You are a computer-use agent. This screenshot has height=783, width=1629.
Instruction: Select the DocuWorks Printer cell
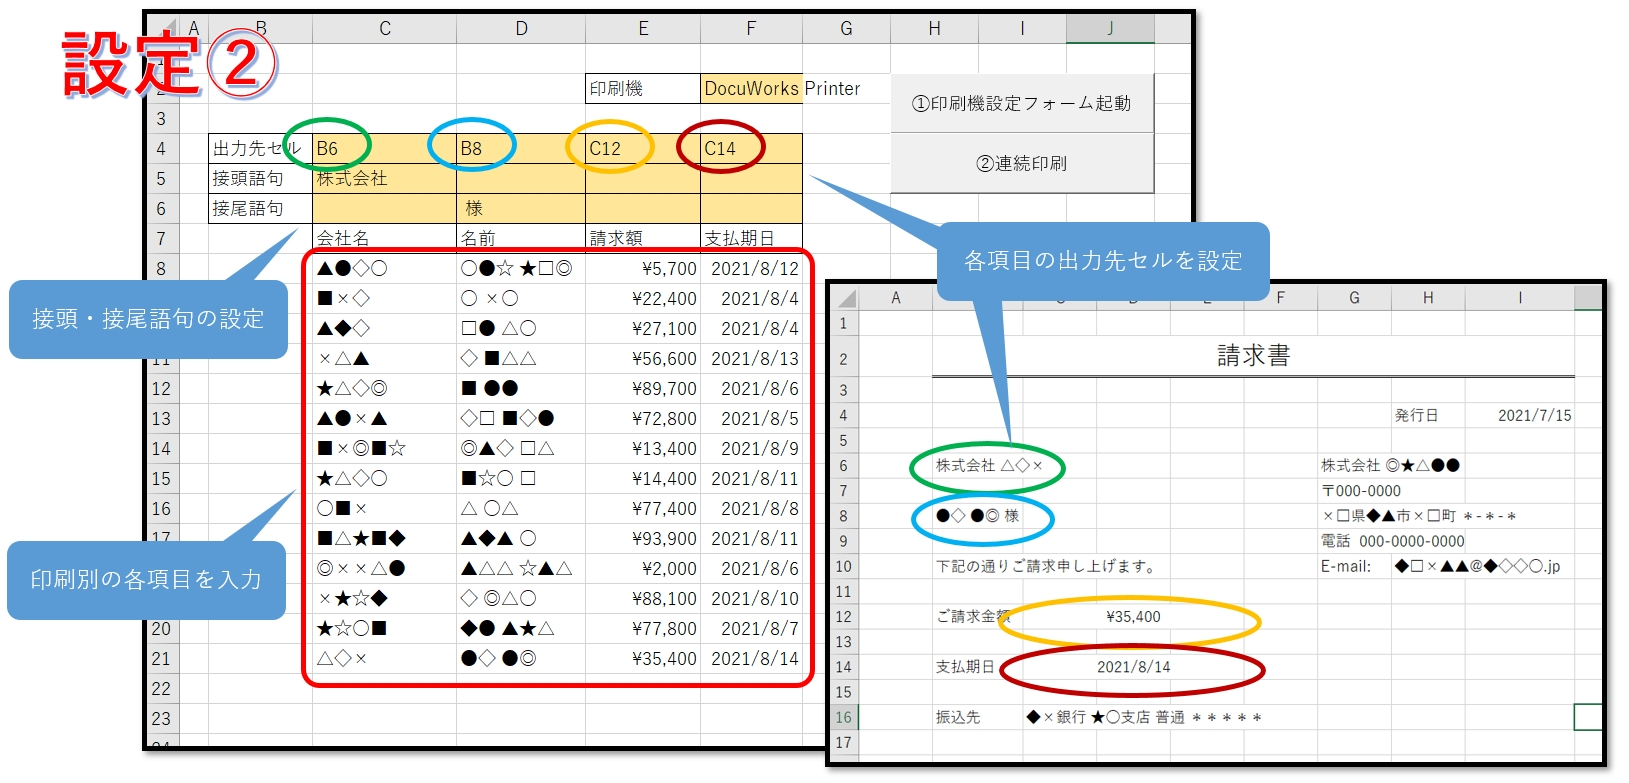(x=751, y=88)
